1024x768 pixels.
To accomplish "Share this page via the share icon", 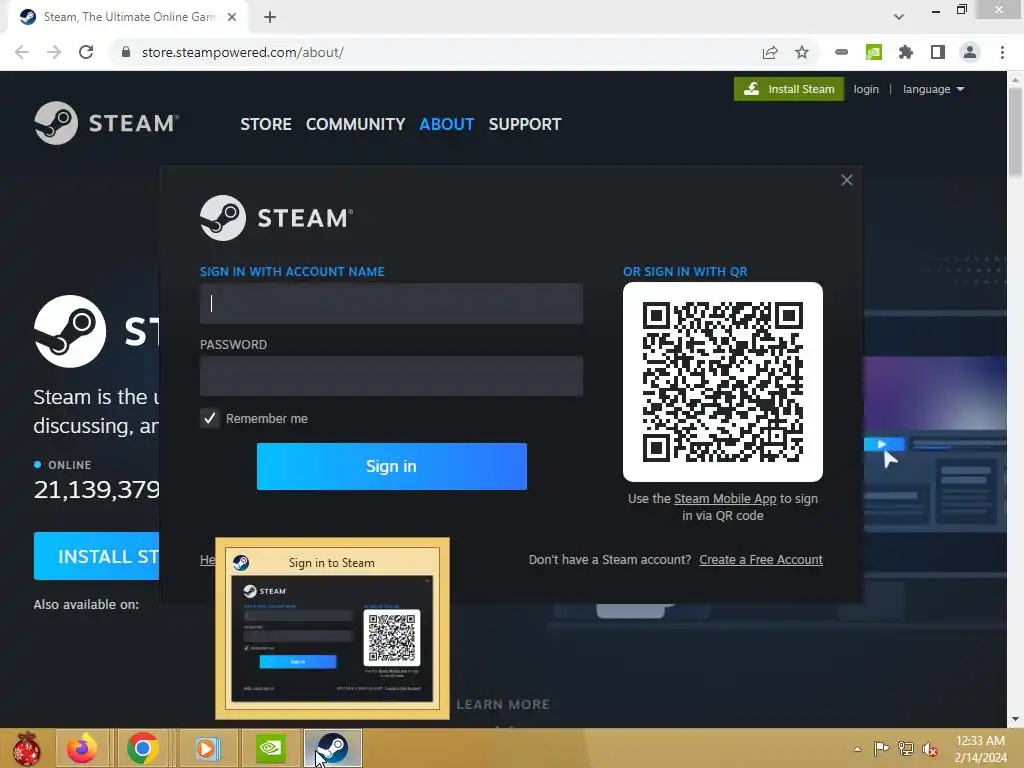I will coord(770,52).
